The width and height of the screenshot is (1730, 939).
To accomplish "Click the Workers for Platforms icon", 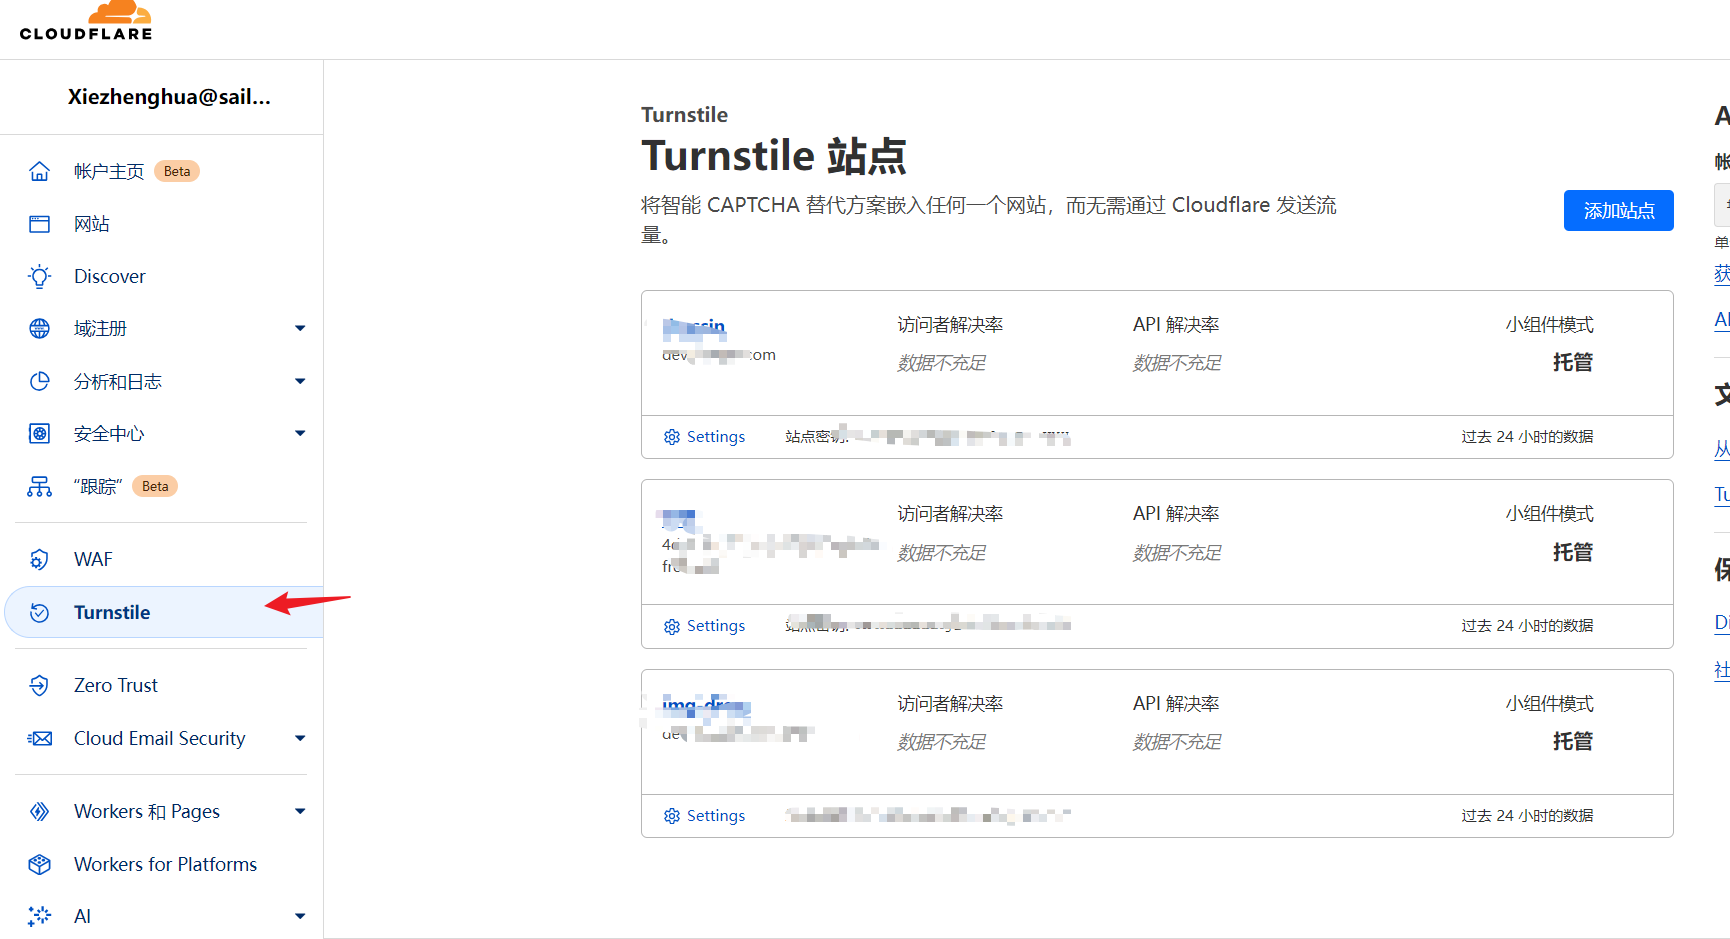I will point(39,864).
